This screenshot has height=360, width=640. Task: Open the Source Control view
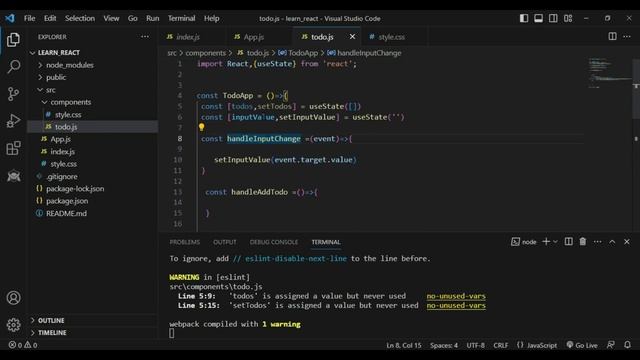coord(13,94)
